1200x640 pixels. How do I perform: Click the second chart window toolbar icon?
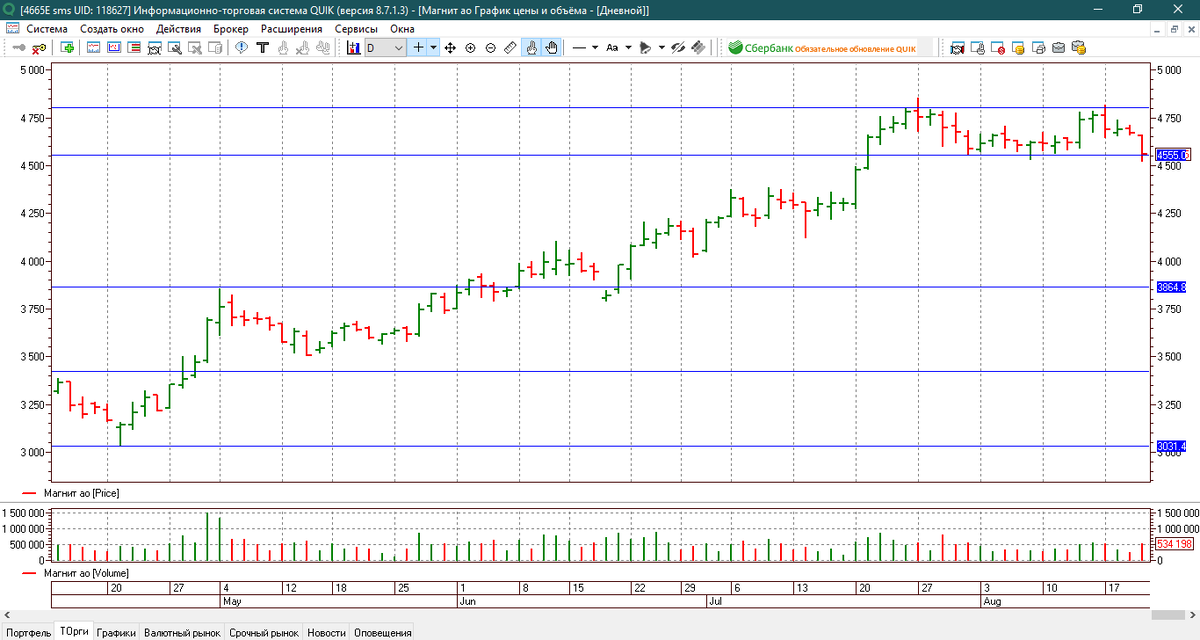tap(114, 47)
